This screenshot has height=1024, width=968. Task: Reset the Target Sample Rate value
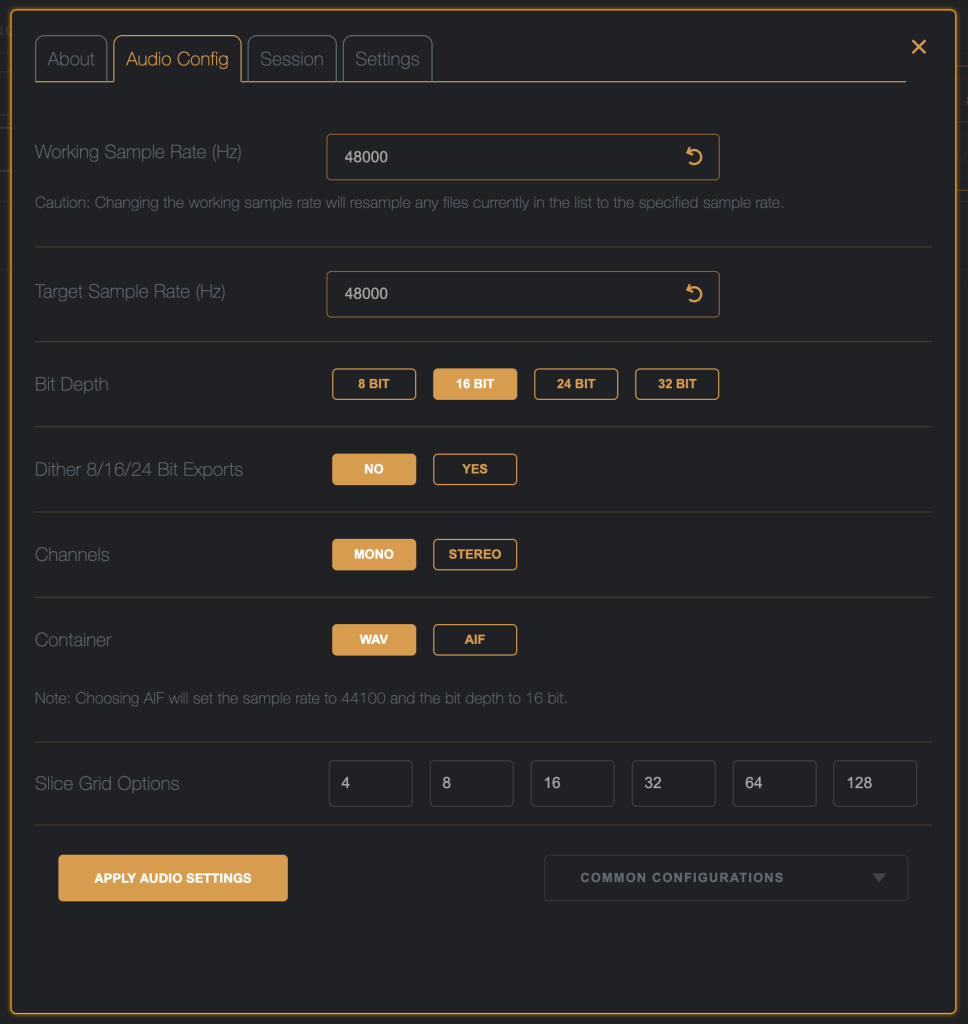pos(694,294)
